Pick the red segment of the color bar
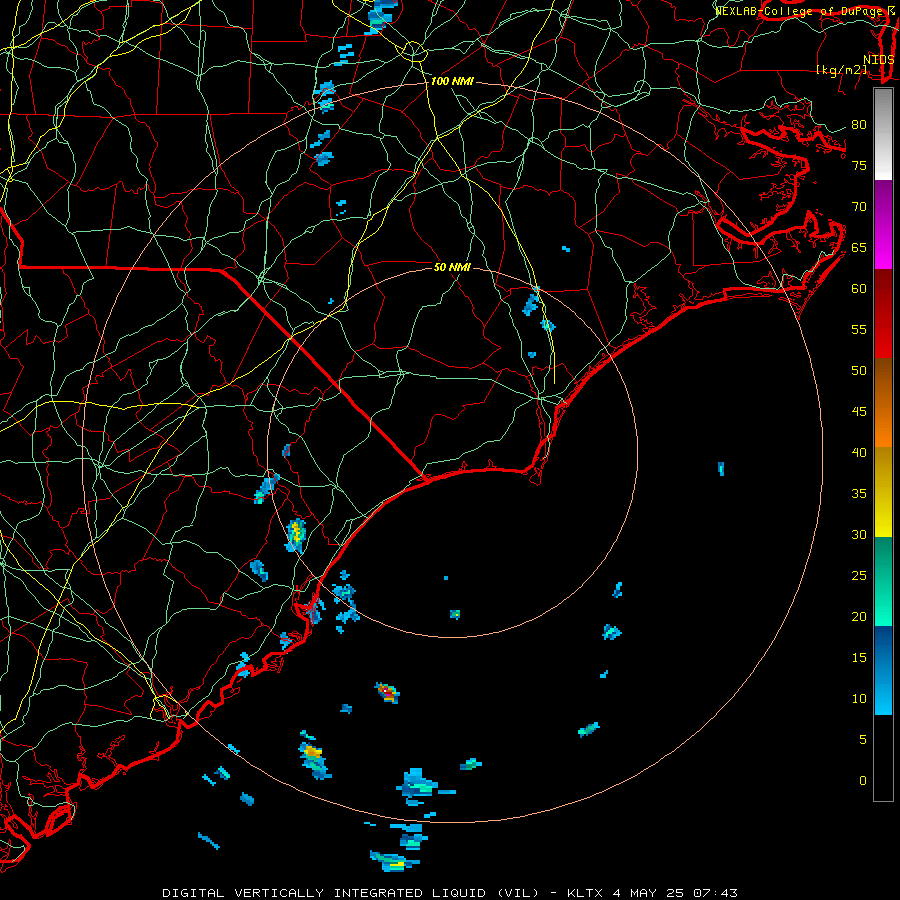 coord(883,314)
